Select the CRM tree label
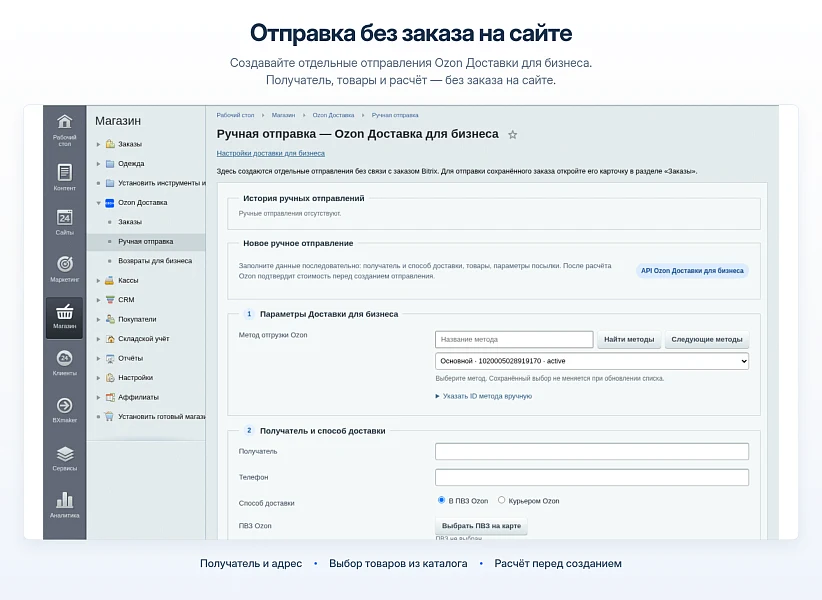Screen dimensions: 822x600 [x=126, y=300]
